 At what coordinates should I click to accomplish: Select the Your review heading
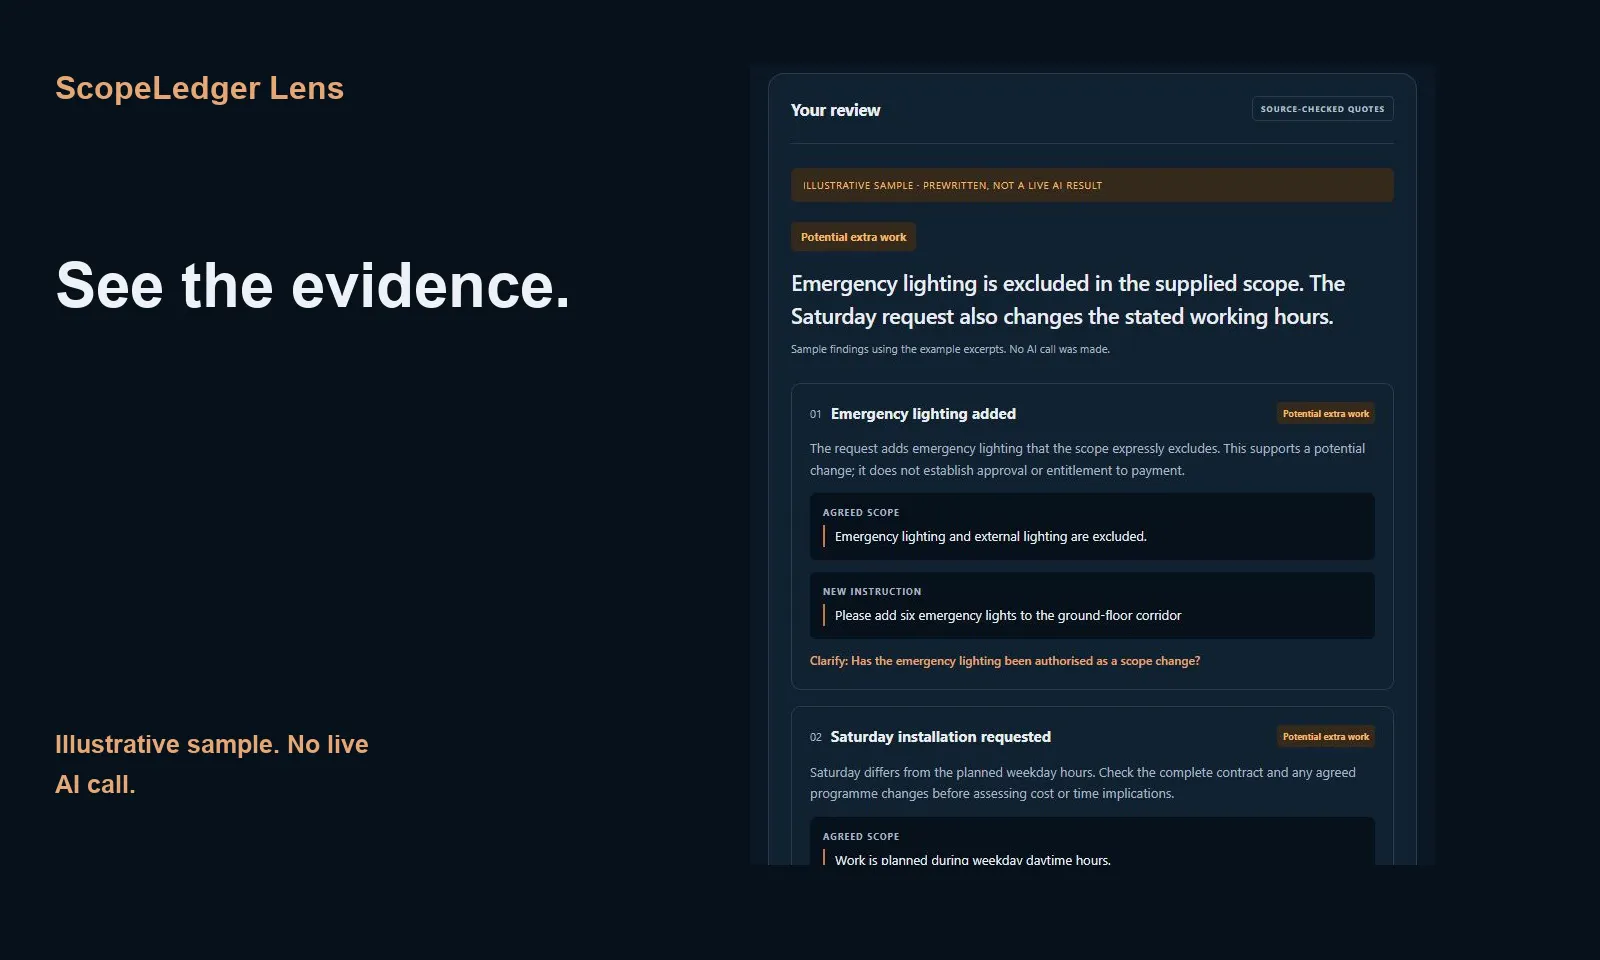coord(835,110)
